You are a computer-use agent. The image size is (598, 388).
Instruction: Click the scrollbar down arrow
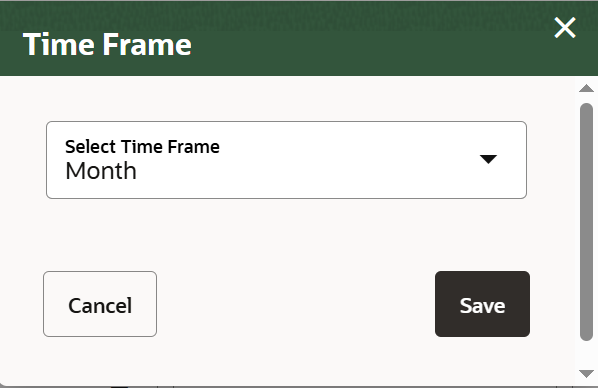pos(586,374)
